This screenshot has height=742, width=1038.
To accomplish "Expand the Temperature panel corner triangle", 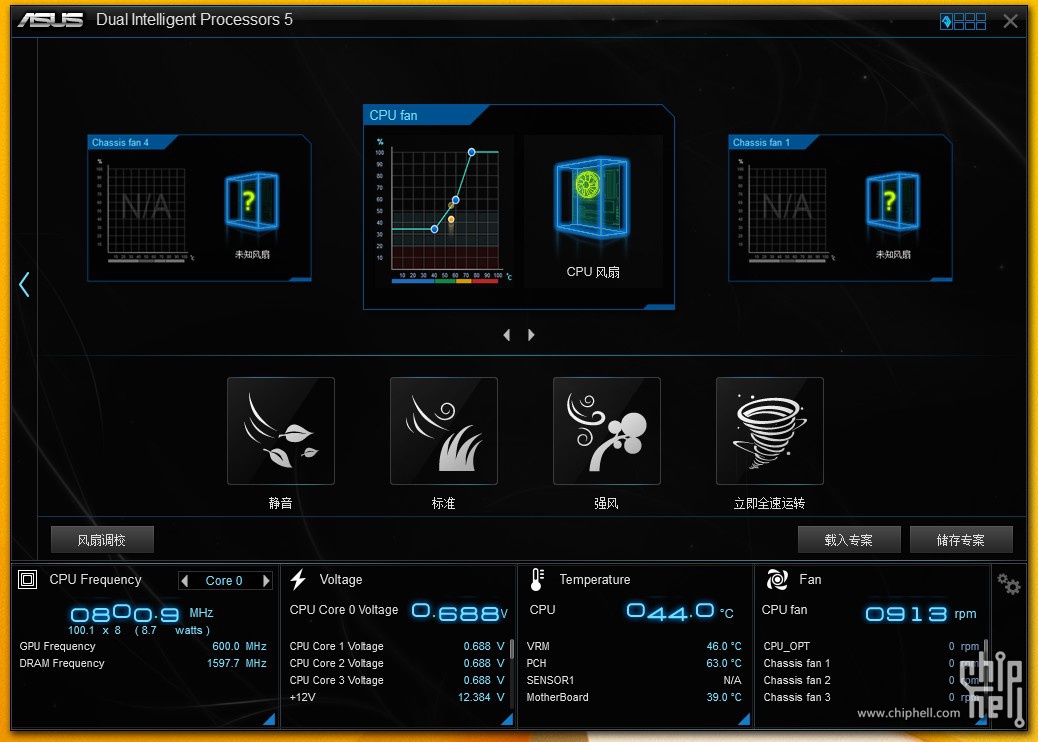I will [743, 719].
